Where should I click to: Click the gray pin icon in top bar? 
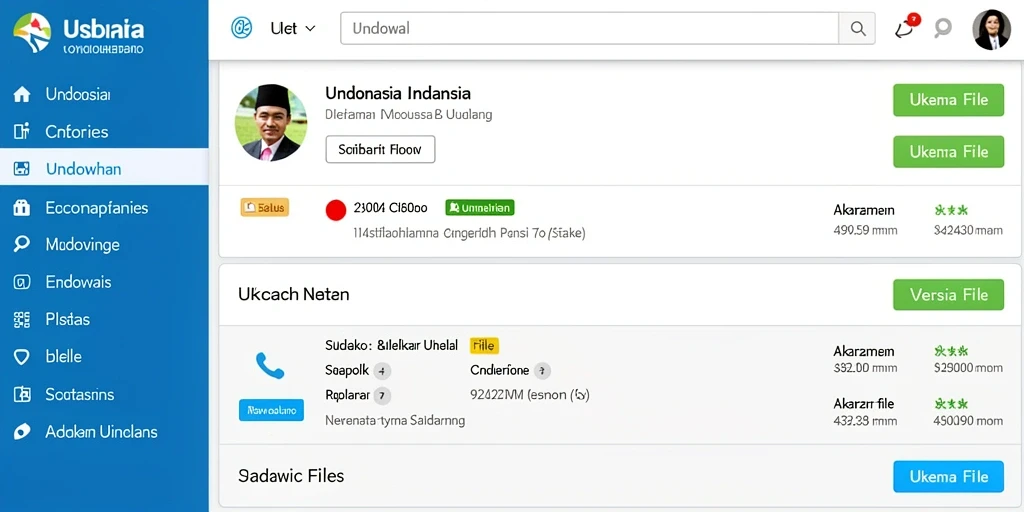942,28
